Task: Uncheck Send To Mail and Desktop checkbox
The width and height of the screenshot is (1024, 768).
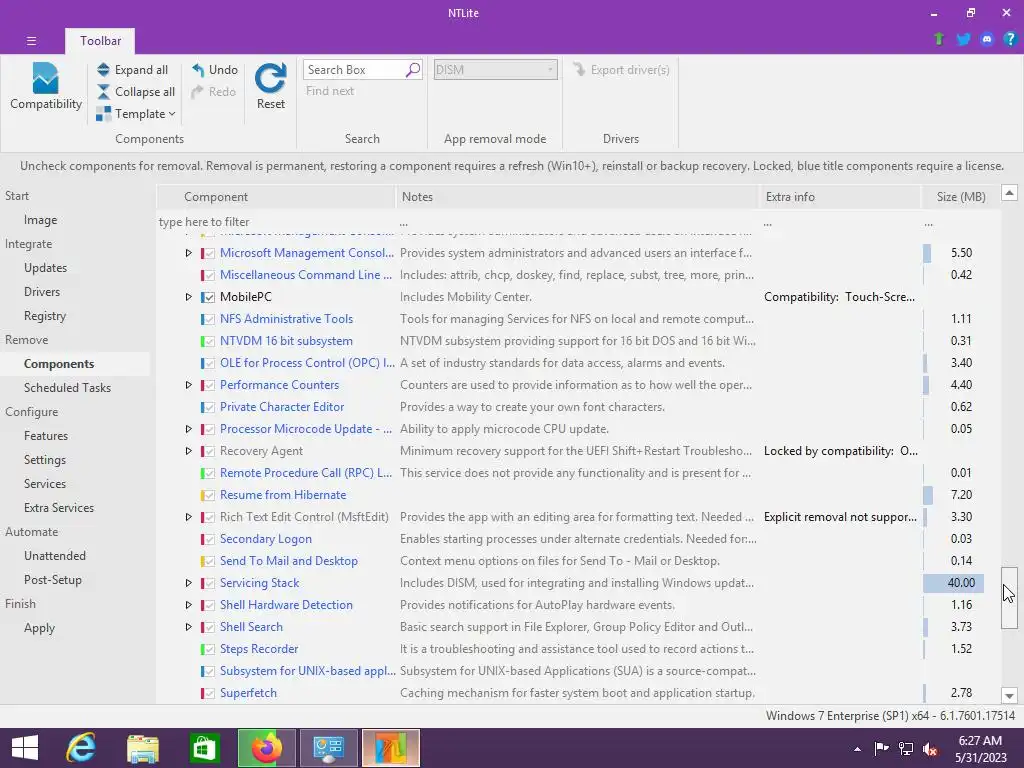Action: tap(208, 561)
